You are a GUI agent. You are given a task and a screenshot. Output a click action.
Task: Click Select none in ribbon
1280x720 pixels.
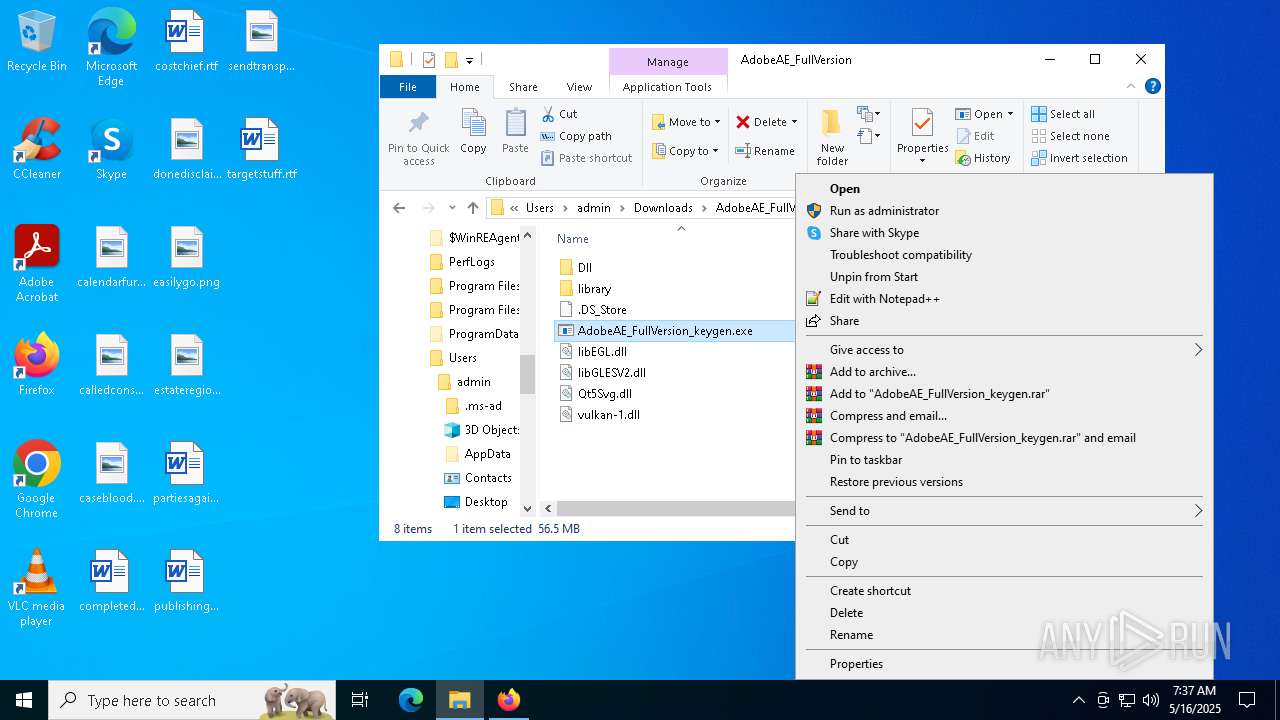click(x=1070, y=136)
